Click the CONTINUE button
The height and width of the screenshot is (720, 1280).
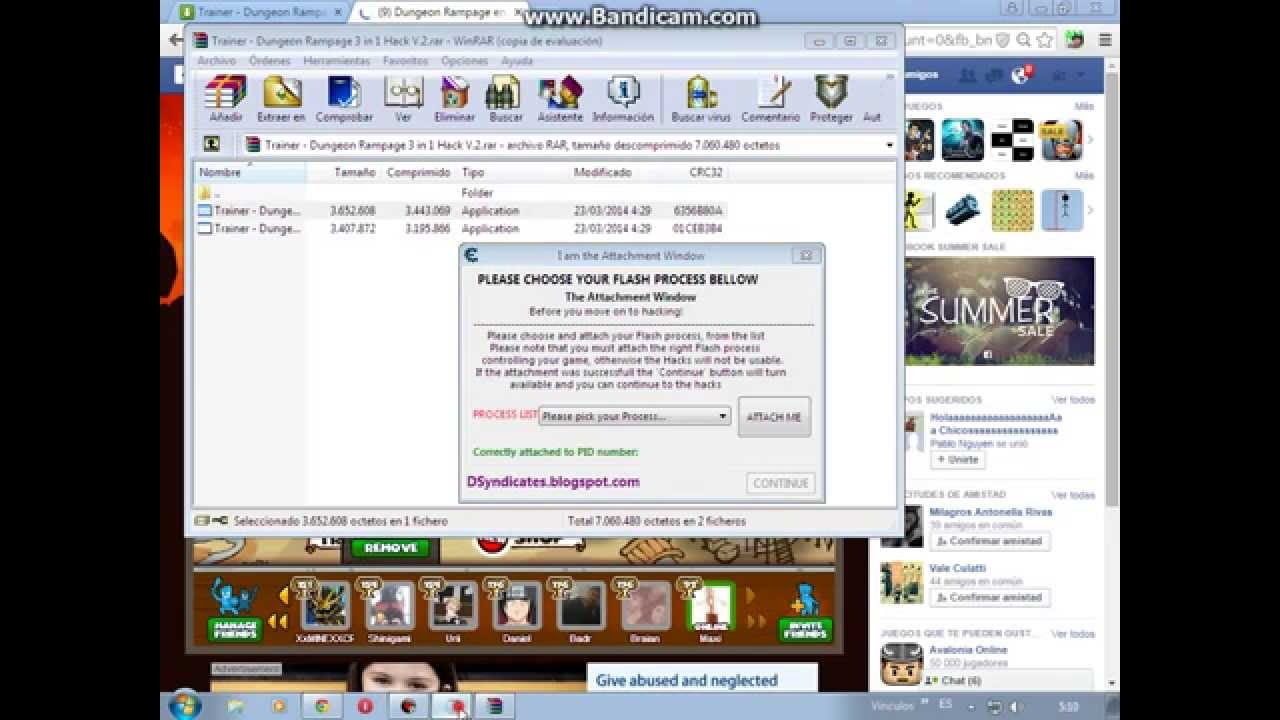[781, 483]
